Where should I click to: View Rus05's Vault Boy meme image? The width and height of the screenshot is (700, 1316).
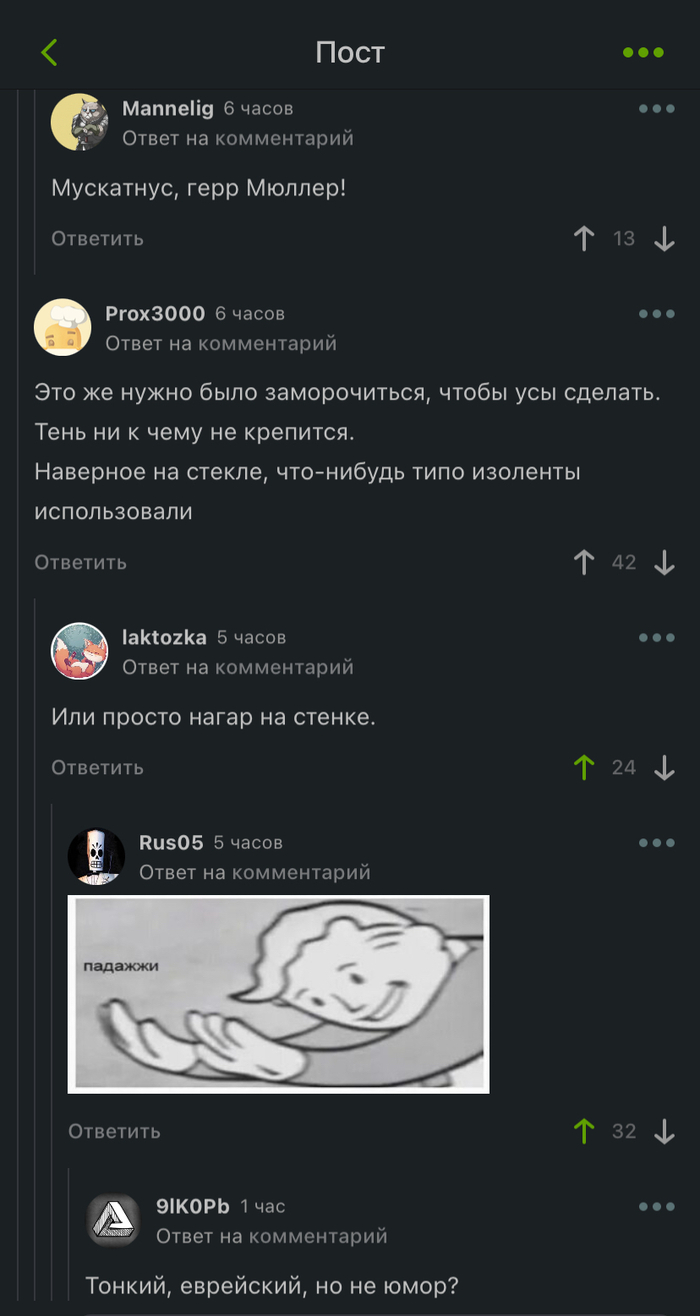click(278, 994)
